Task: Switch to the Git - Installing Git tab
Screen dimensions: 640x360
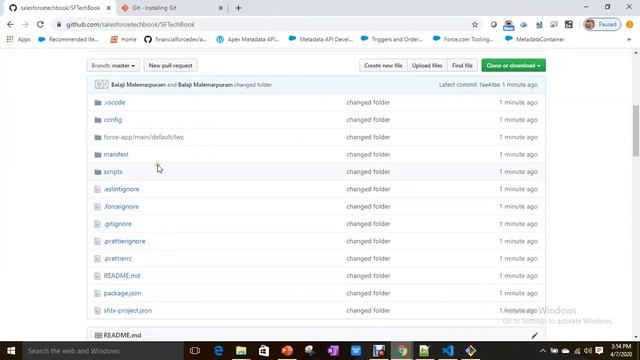Action: coord(171,8)
